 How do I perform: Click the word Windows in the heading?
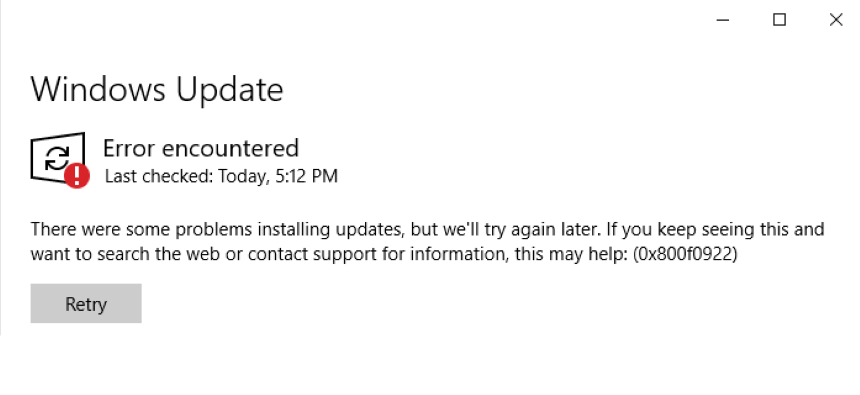98,89
